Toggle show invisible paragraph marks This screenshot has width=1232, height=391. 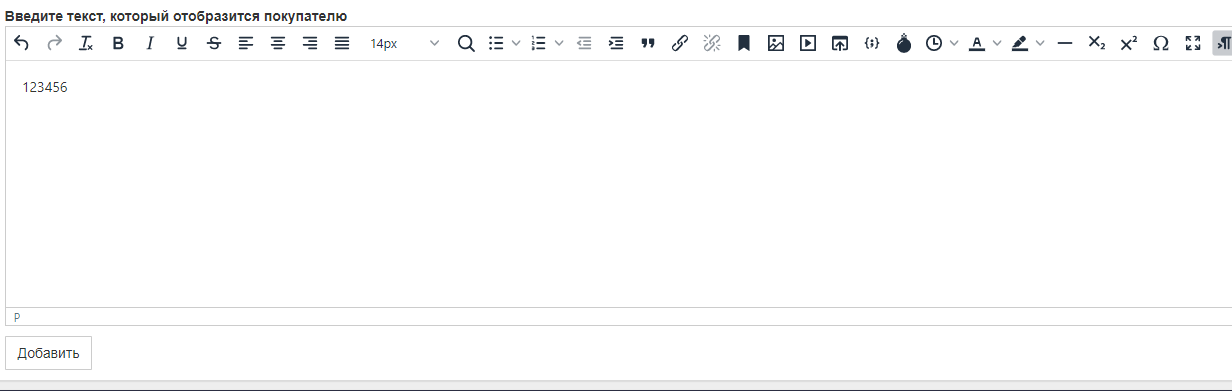pyautogui.click(x=1222, y=43)
